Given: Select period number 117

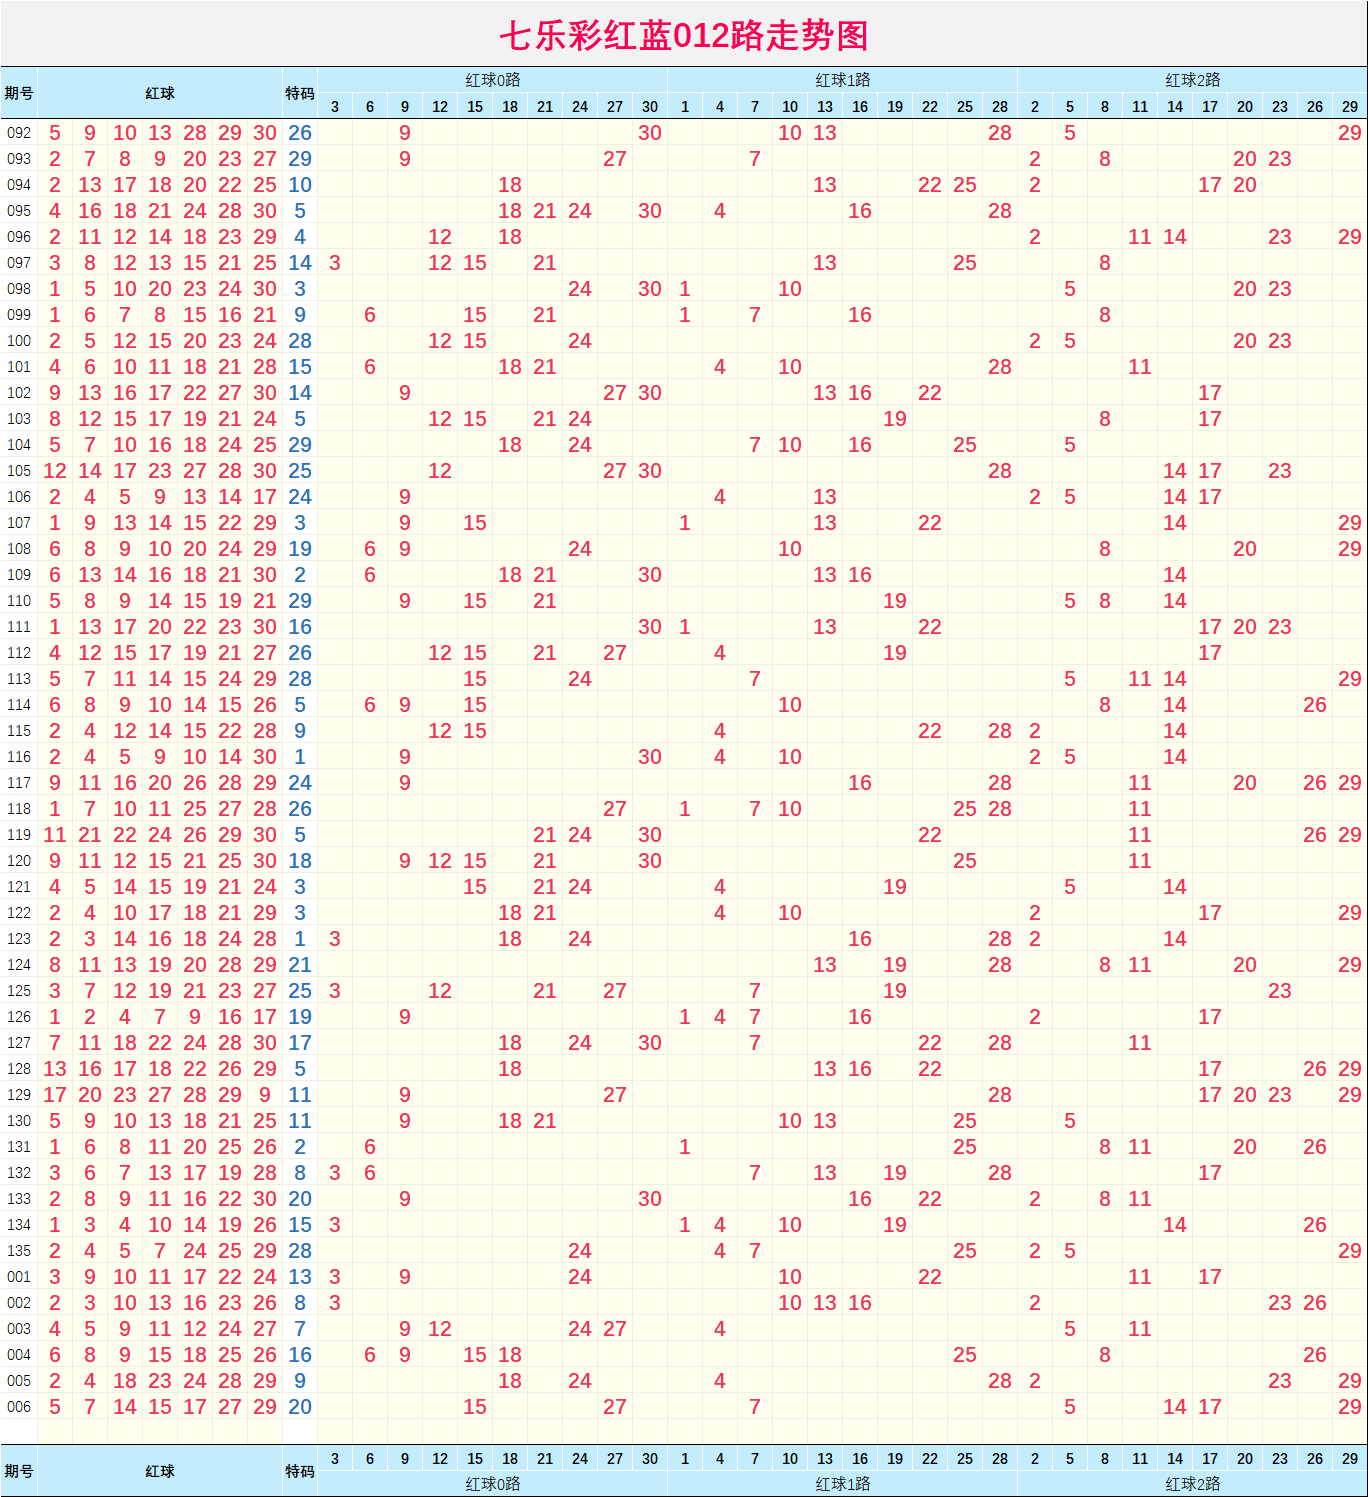Looking at the screenshot, I should (19, 783).
